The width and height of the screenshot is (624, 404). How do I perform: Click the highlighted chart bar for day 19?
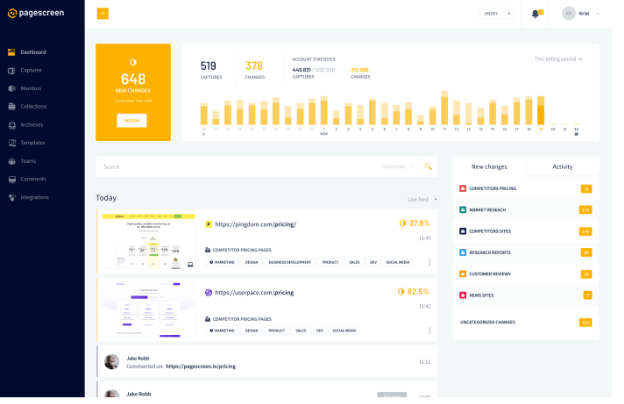click(x=540, y=111)
